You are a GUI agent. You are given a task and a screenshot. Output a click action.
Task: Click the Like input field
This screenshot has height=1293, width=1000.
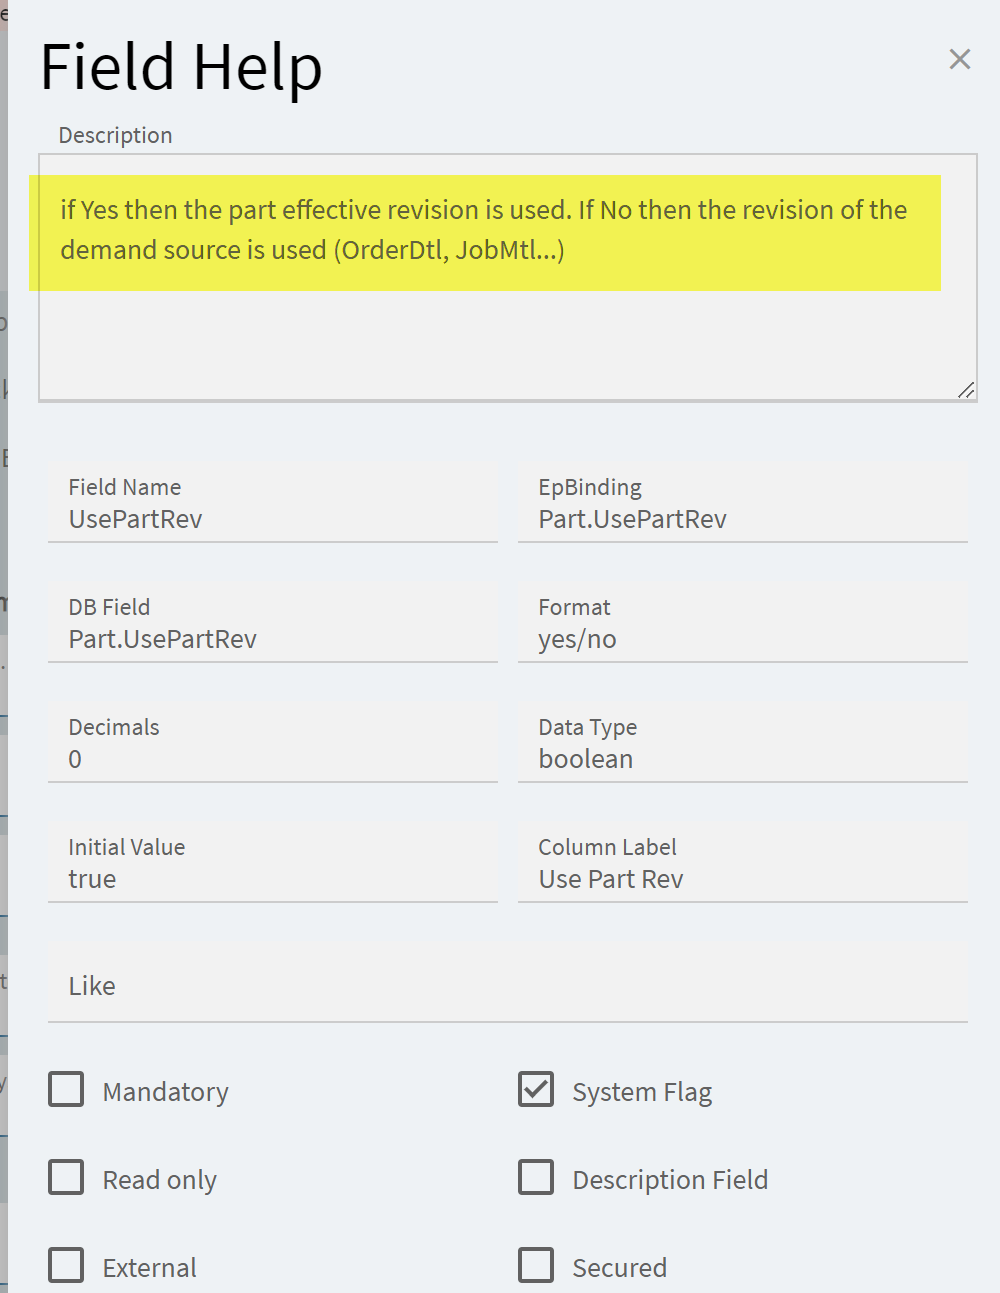pyautogui.click(x=507, y=986)
